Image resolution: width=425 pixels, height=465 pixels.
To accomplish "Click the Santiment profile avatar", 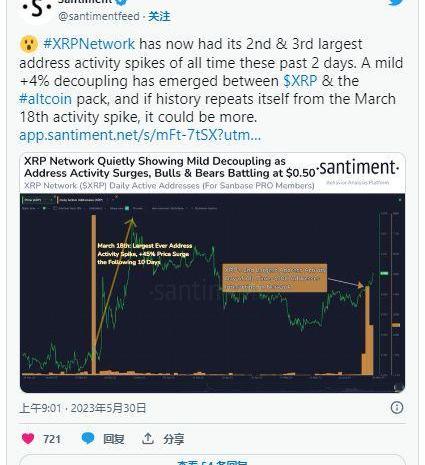I will pos(37,10).
